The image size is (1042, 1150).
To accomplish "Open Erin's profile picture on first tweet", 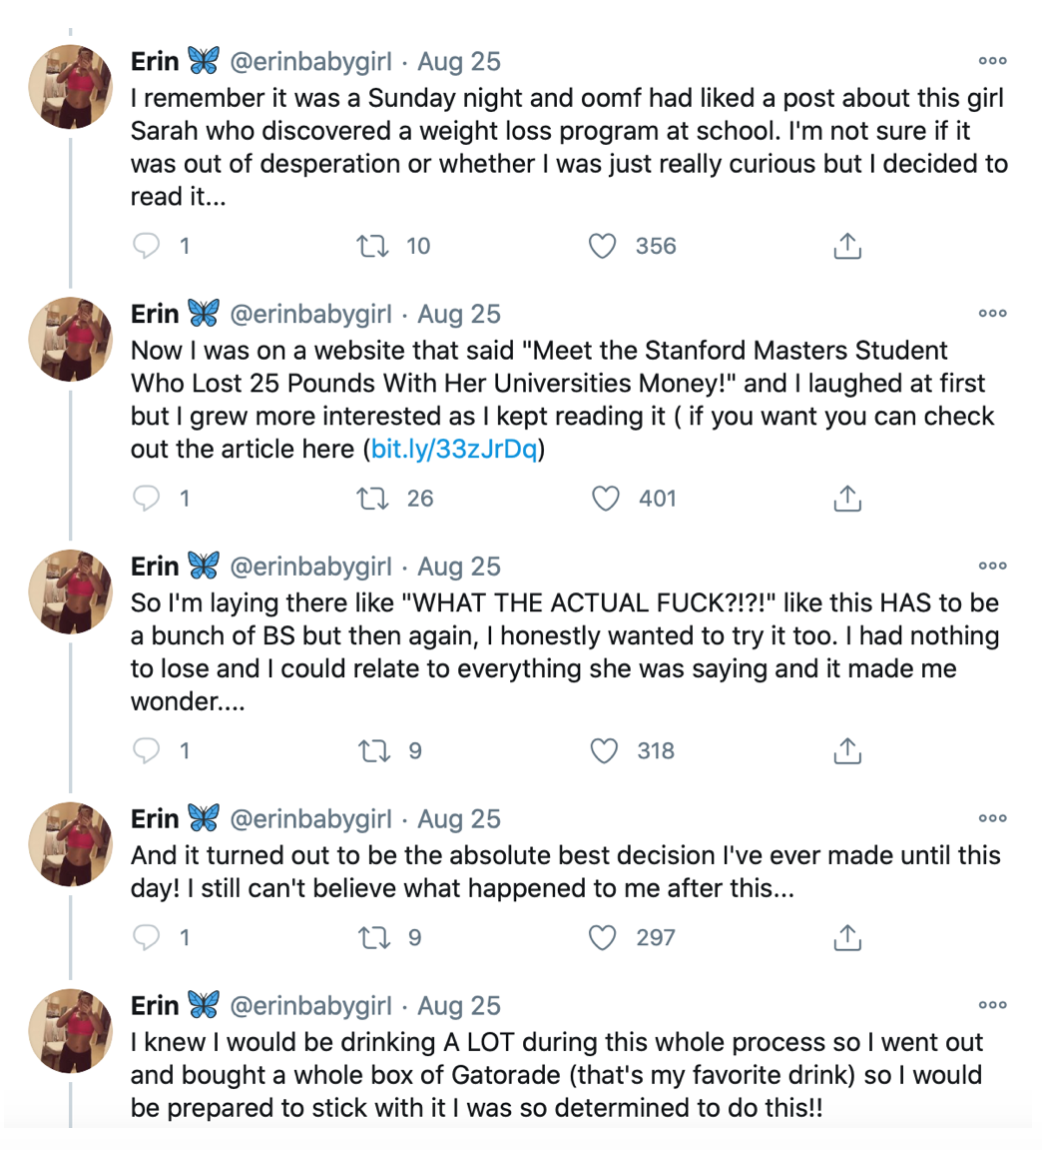I will coord(70,87).
